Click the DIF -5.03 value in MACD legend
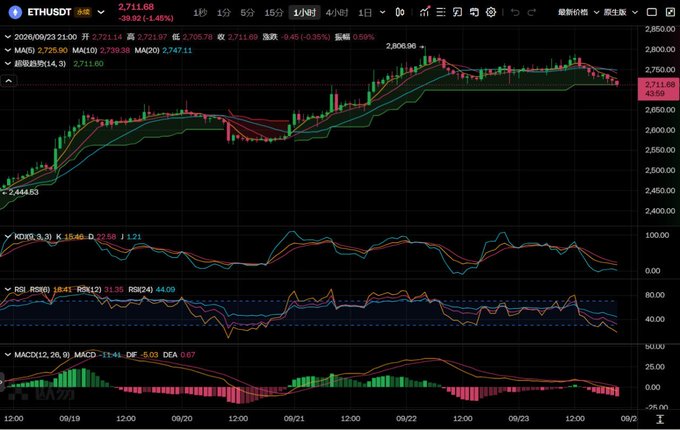 pos(142,355)
